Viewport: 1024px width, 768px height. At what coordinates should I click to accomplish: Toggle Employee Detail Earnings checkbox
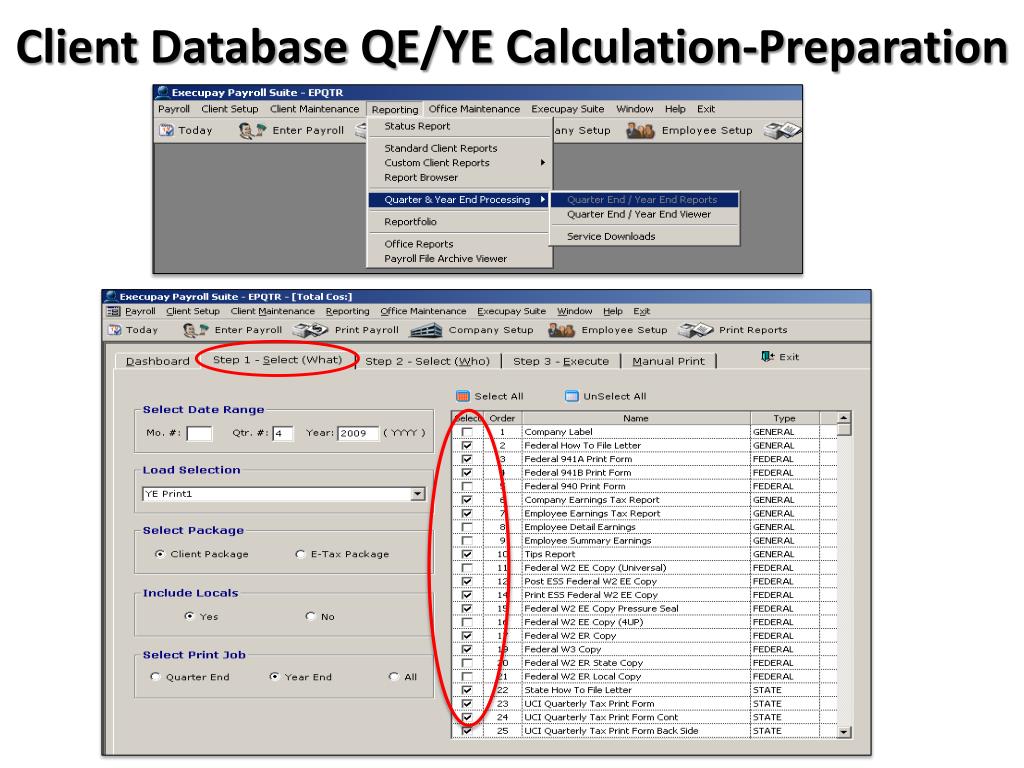click(467, 528)
